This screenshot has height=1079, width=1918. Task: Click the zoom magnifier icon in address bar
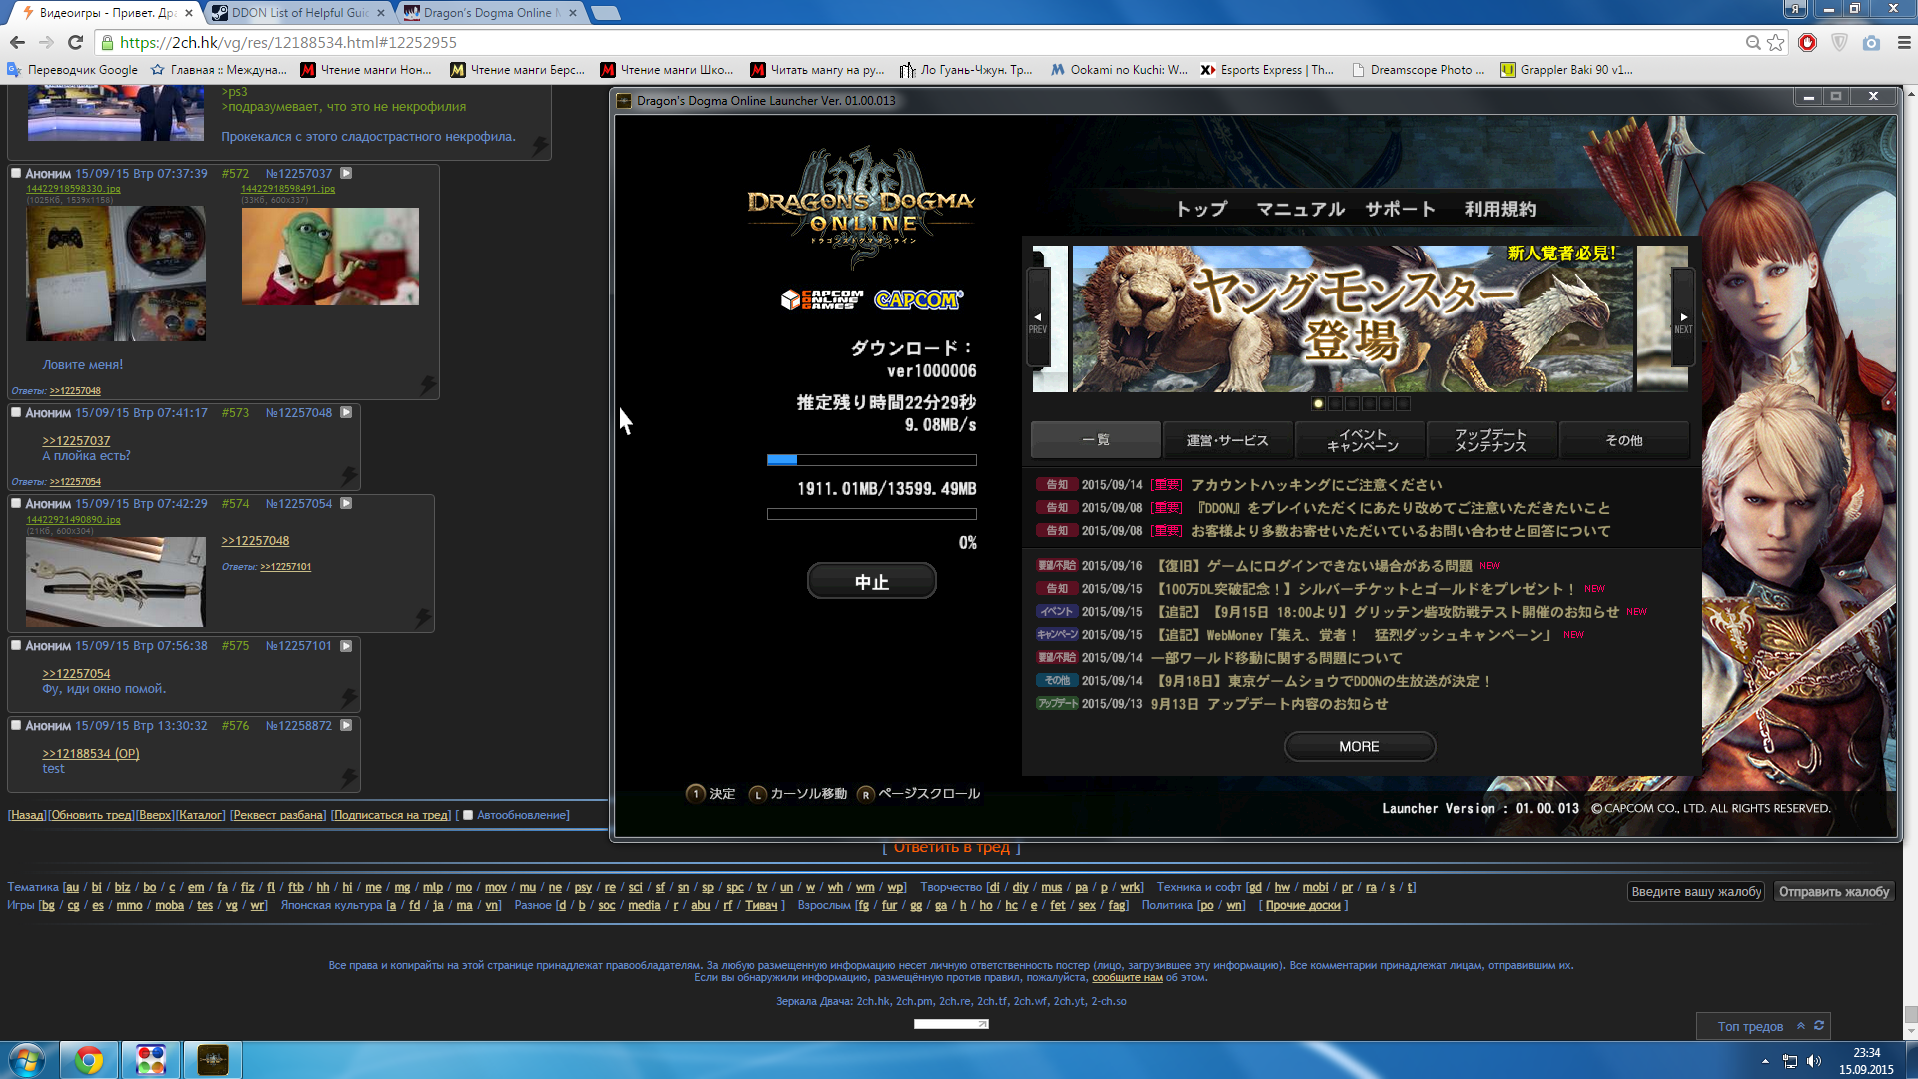coord(1752,42)
